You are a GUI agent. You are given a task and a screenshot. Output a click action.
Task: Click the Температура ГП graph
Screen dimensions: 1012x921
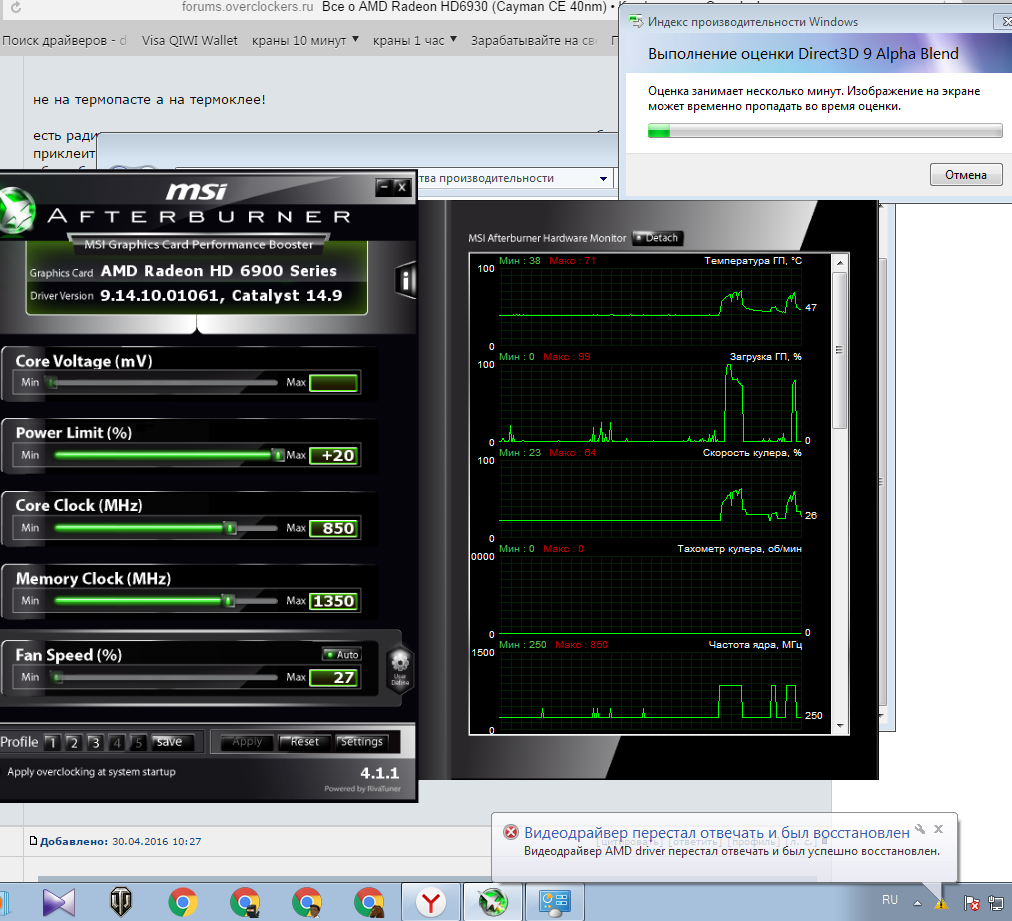(649, 307)
